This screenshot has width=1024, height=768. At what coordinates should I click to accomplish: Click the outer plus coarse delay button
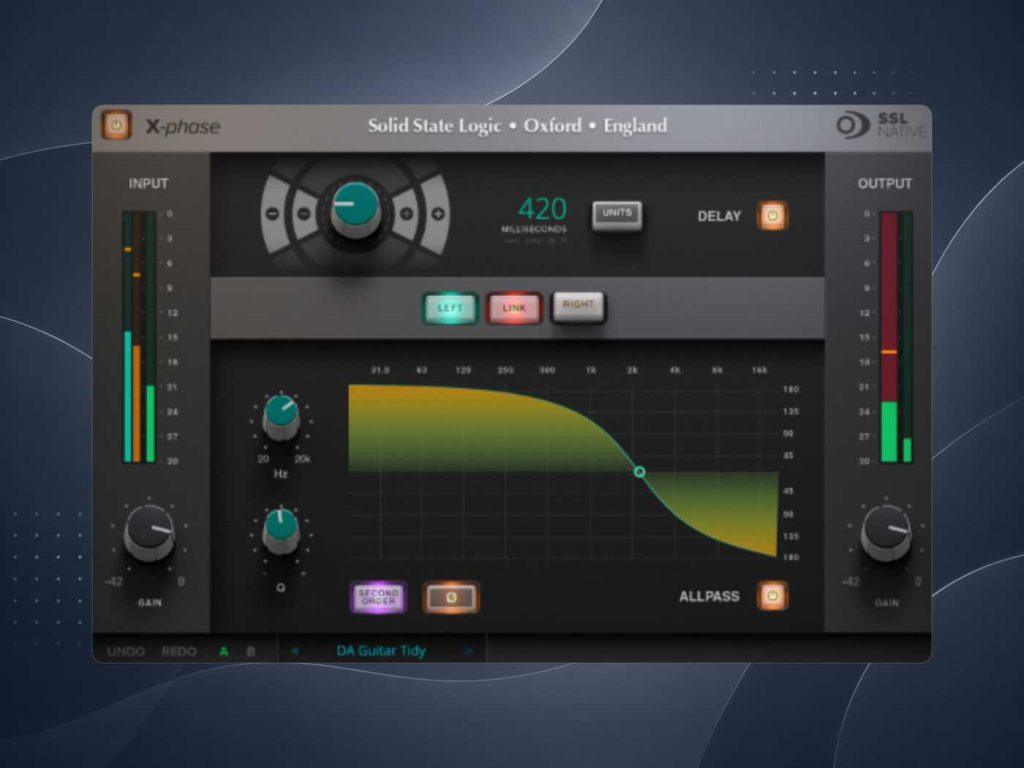tap(438, 214)
